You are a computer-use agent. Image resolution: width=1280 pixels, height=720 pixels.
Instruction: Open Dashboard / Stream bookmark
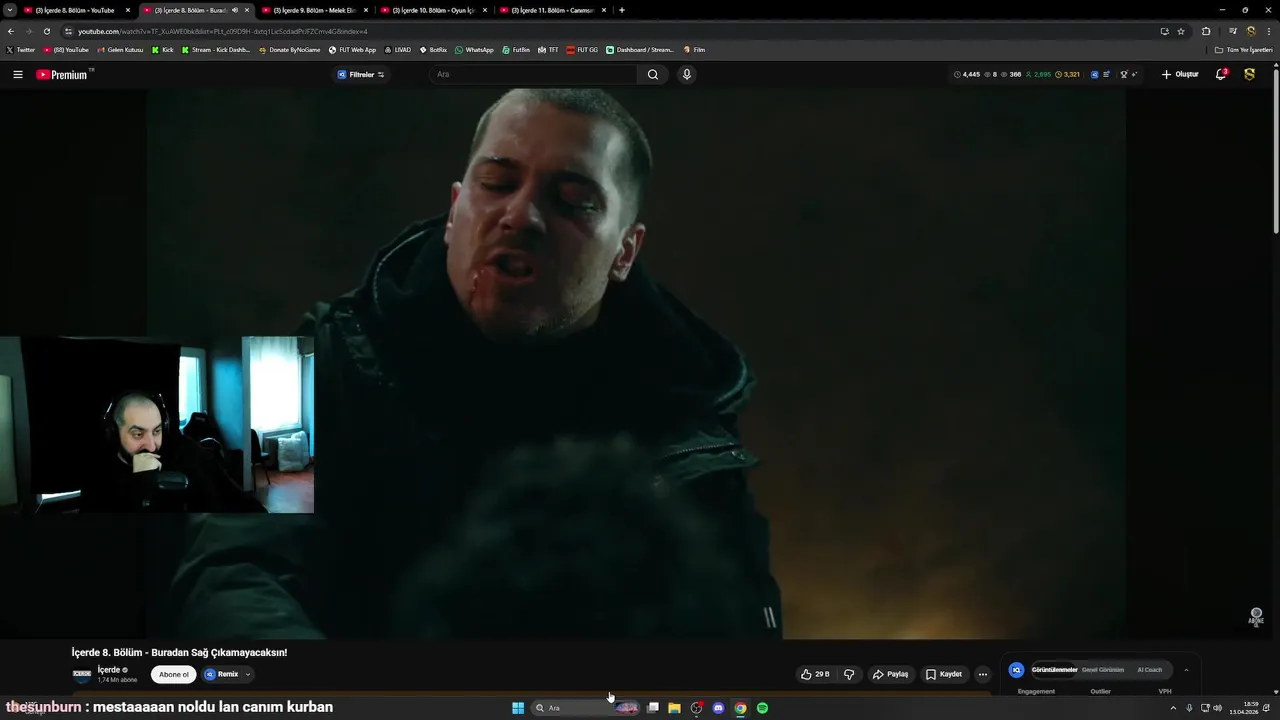coord(640,49)
